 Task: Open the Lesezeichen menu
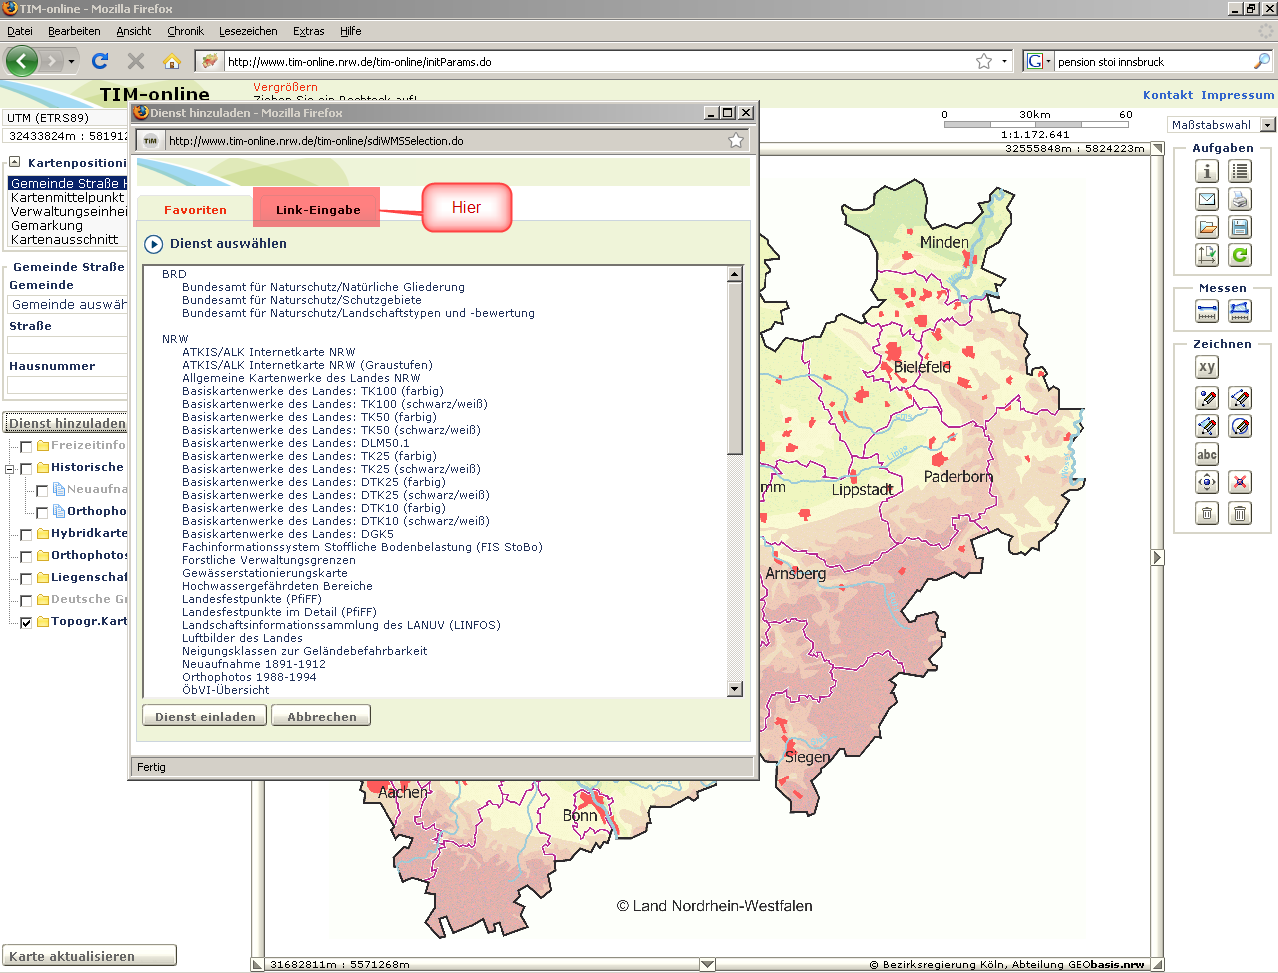(x=248, y=31)
